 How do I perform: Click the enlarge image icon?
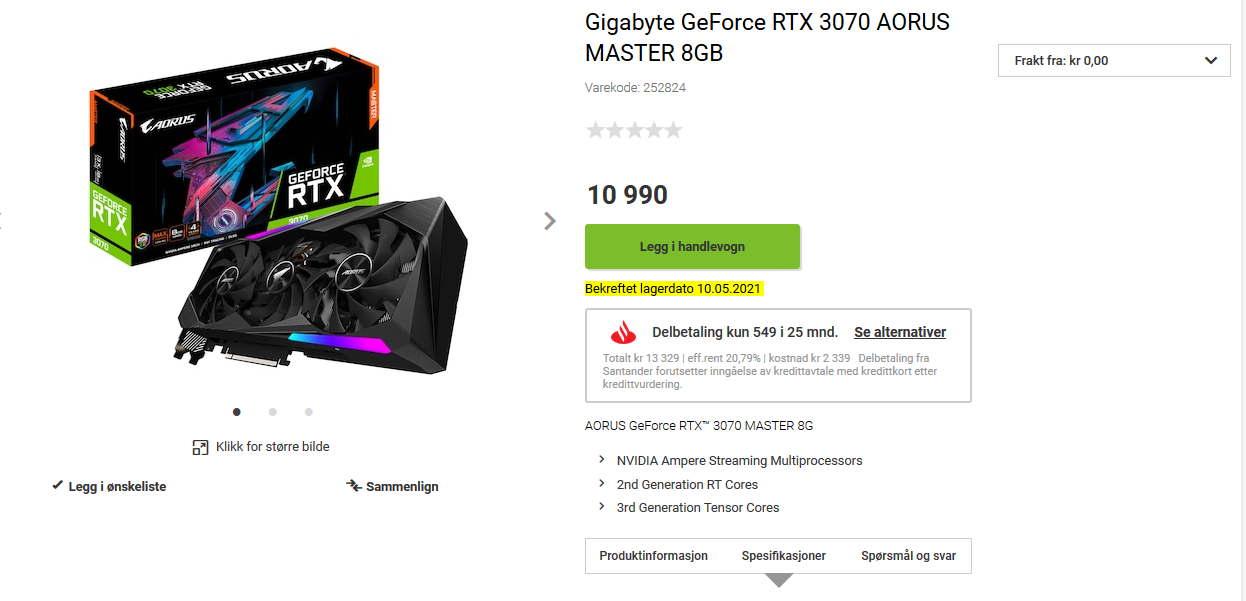click(x=200, y=447)
